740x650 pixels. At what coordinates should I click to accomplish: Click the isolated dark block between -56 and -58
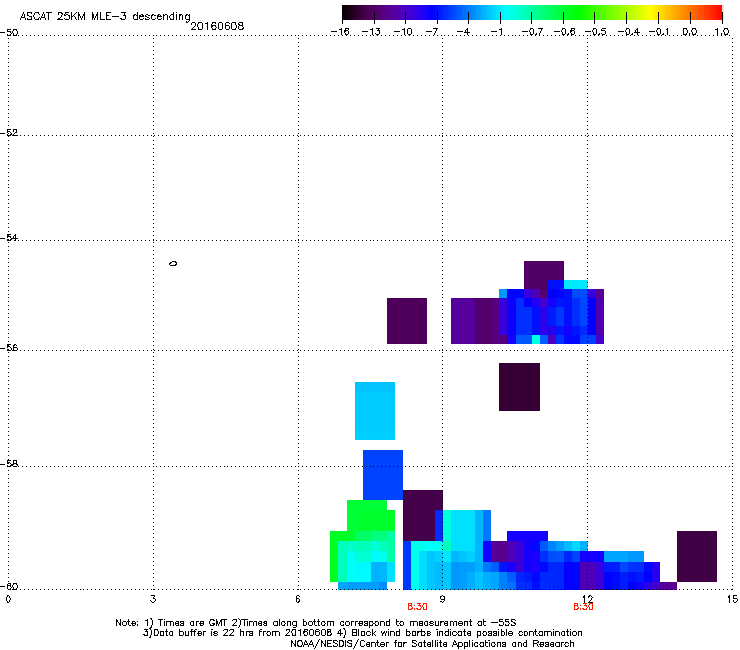[519, 387]
